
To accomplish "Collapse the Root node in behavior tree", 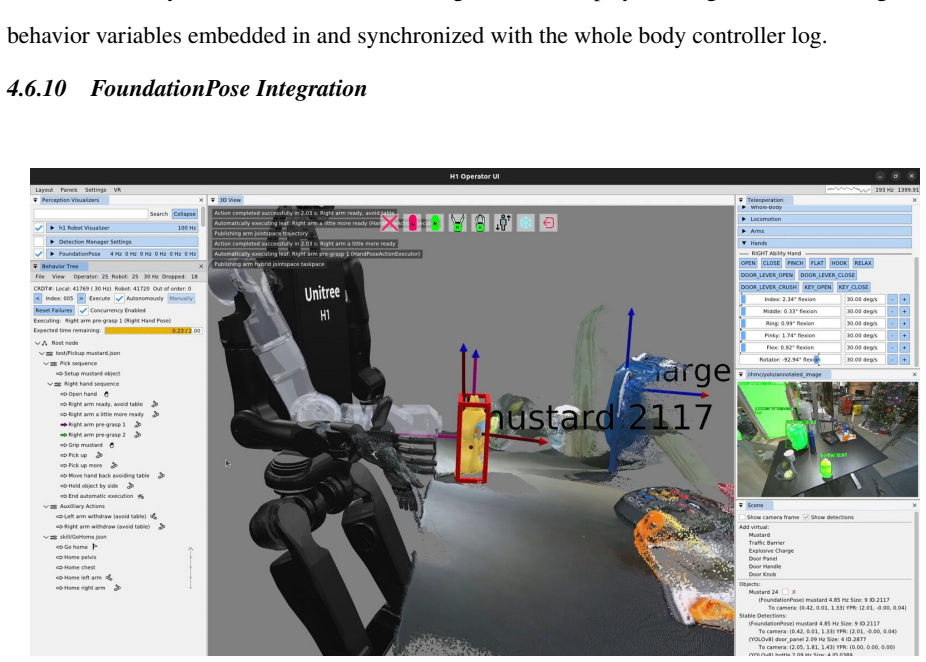I will [37, 343].
